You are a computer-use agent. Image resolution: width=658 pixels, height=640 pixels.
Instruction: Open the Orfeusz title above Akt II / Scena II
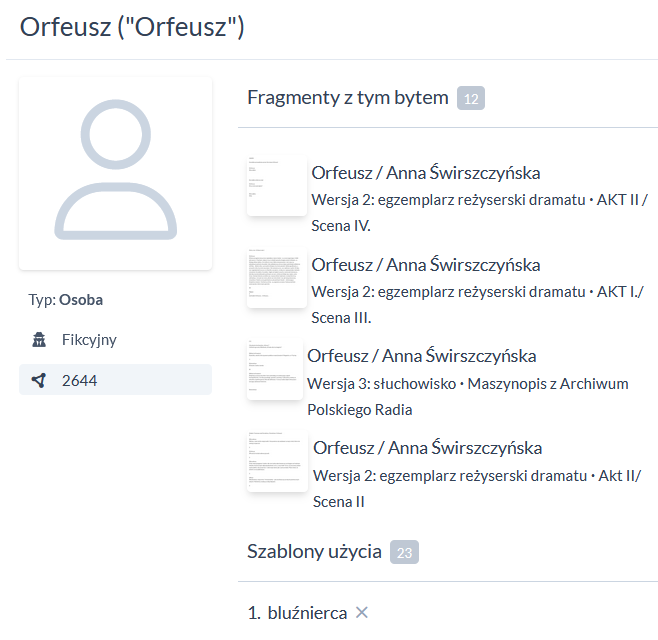tap(427, 448)
